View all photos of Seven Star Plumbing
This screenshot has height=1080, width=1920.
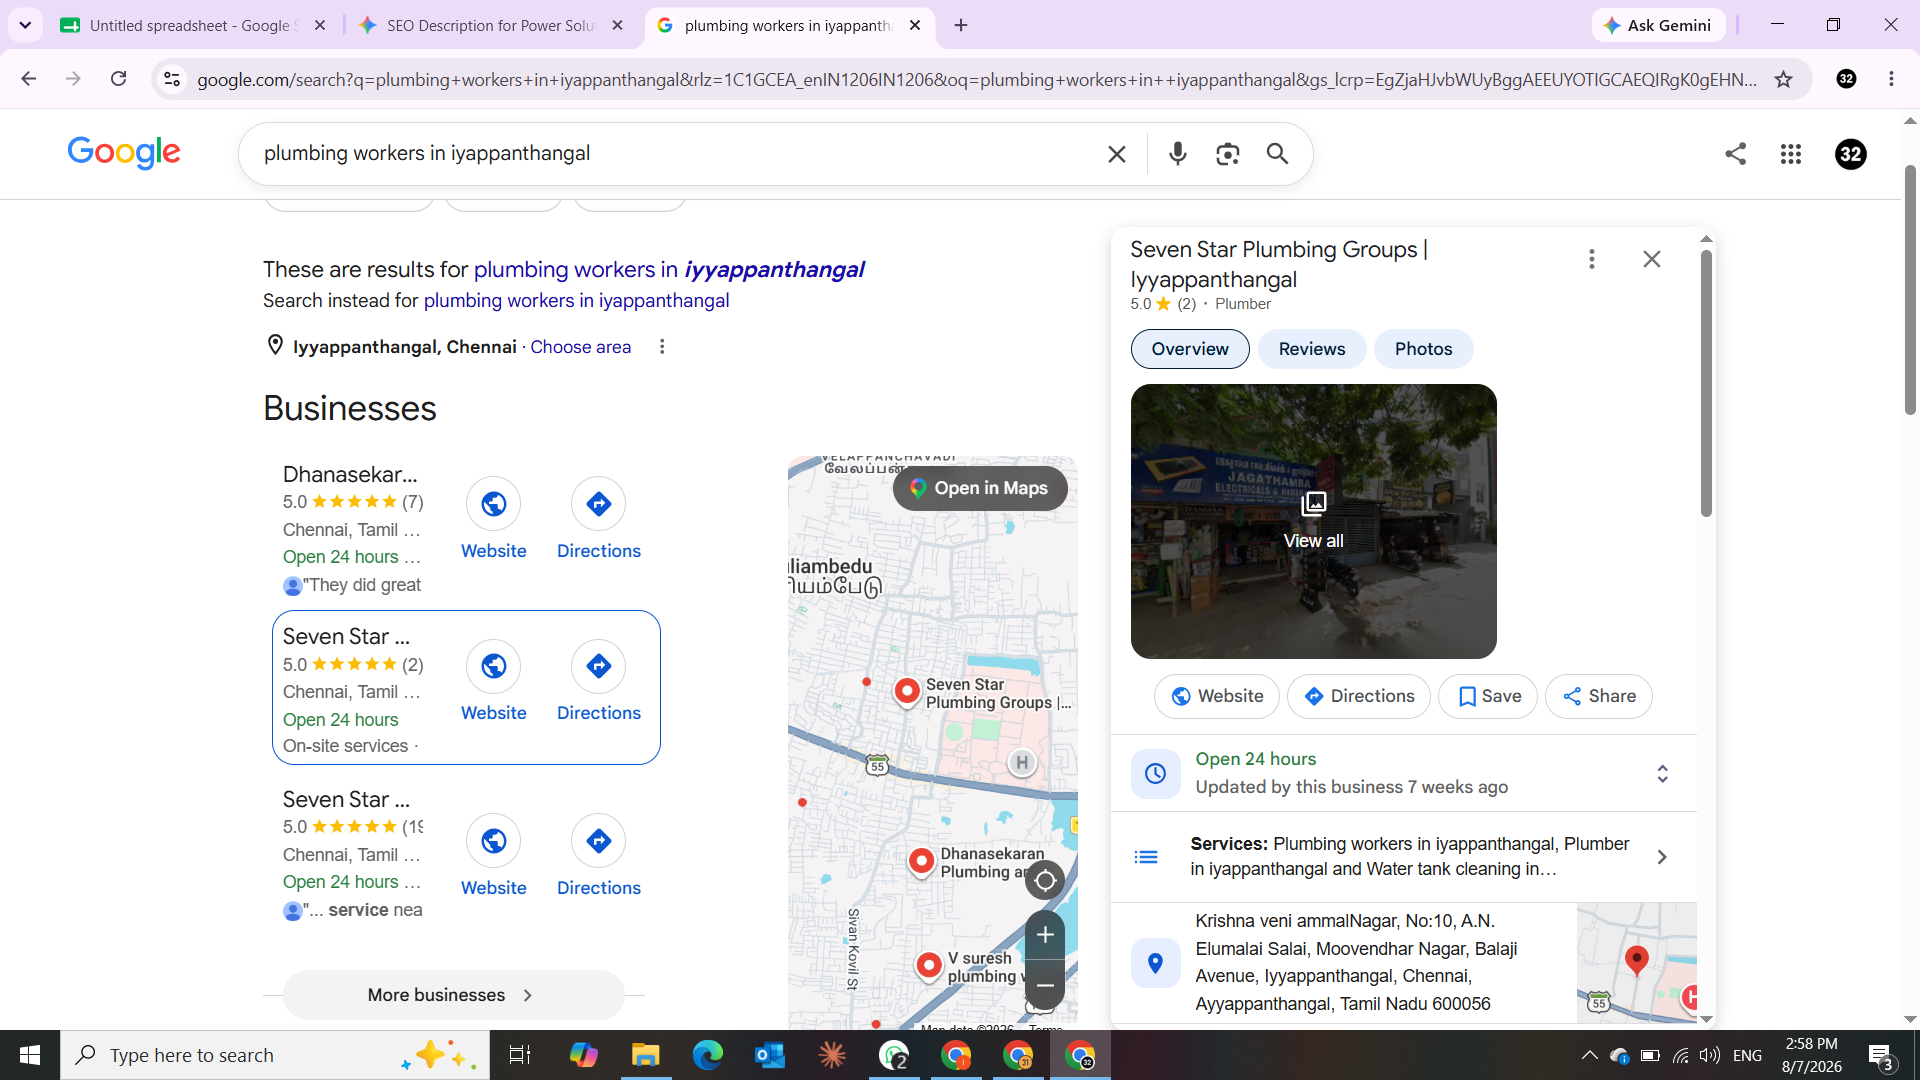1313,521
